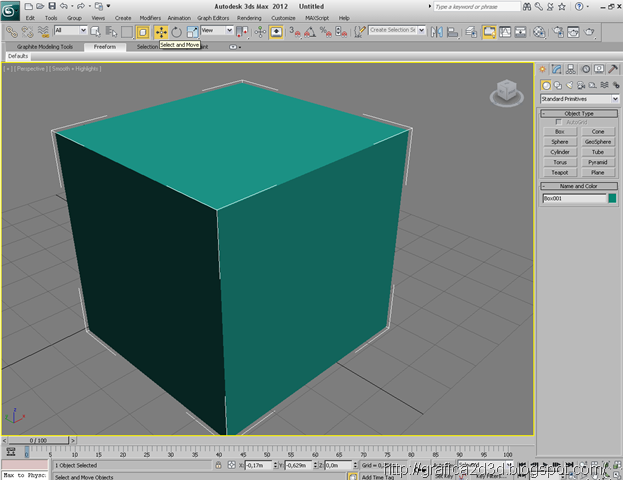Click the 3ds Max application logo button

[x=11, y=10]
